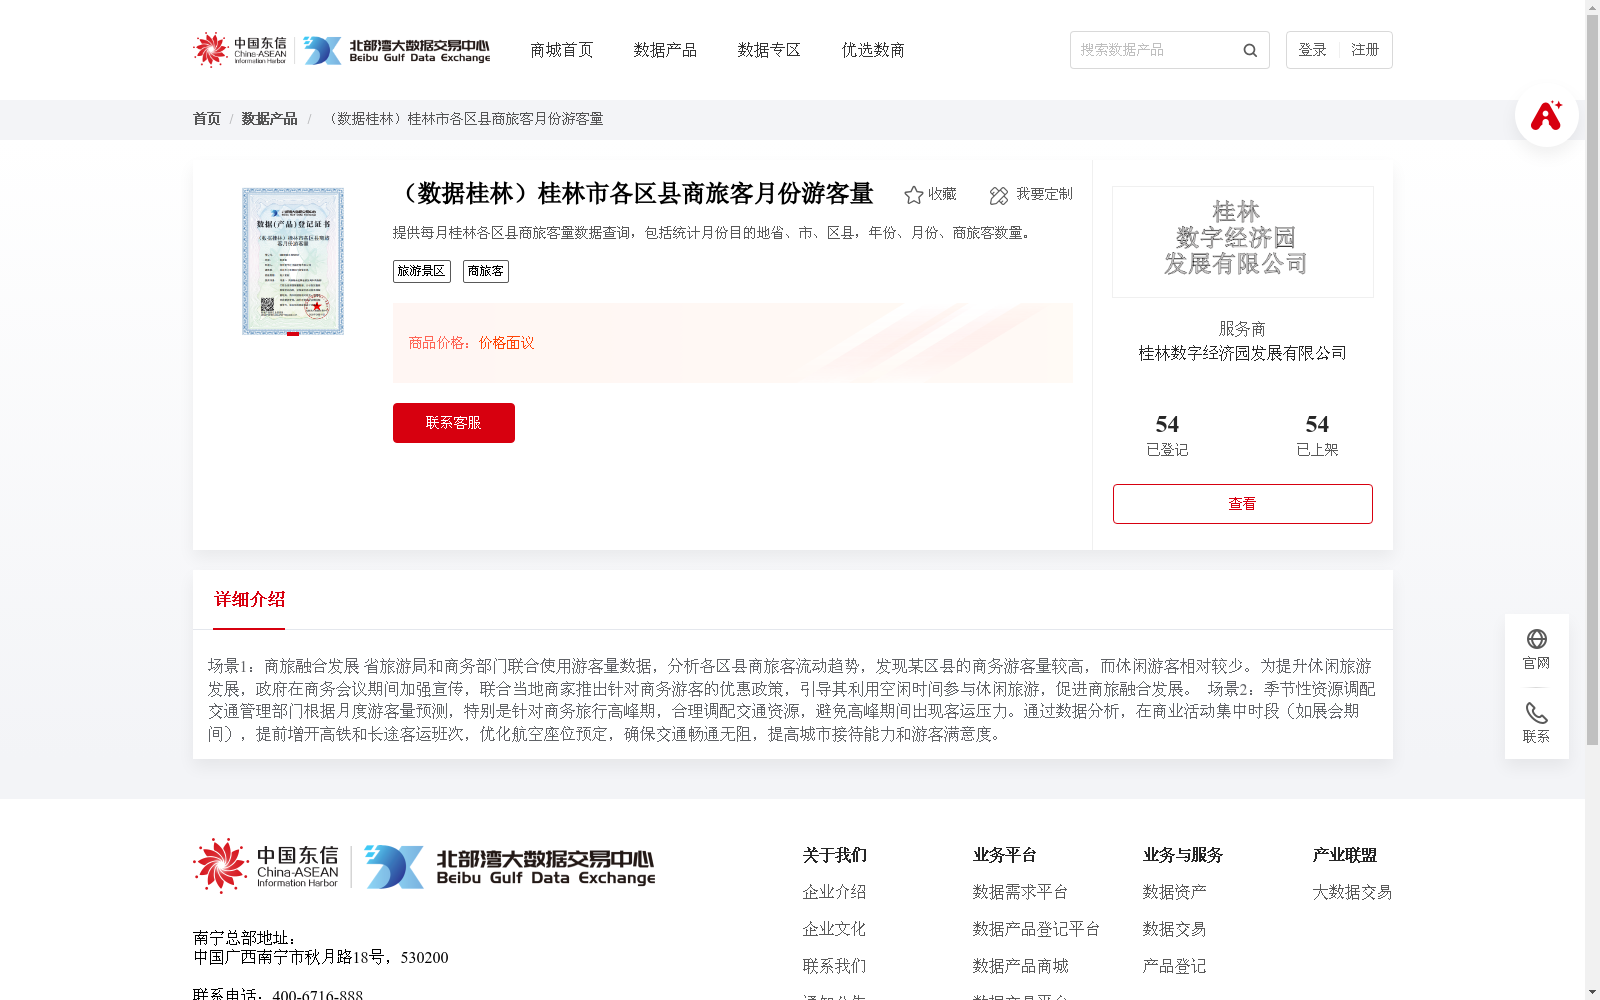Click the 旅游景区 tag
This screenshot has width=1600, height=1000.
pos(422,271)
